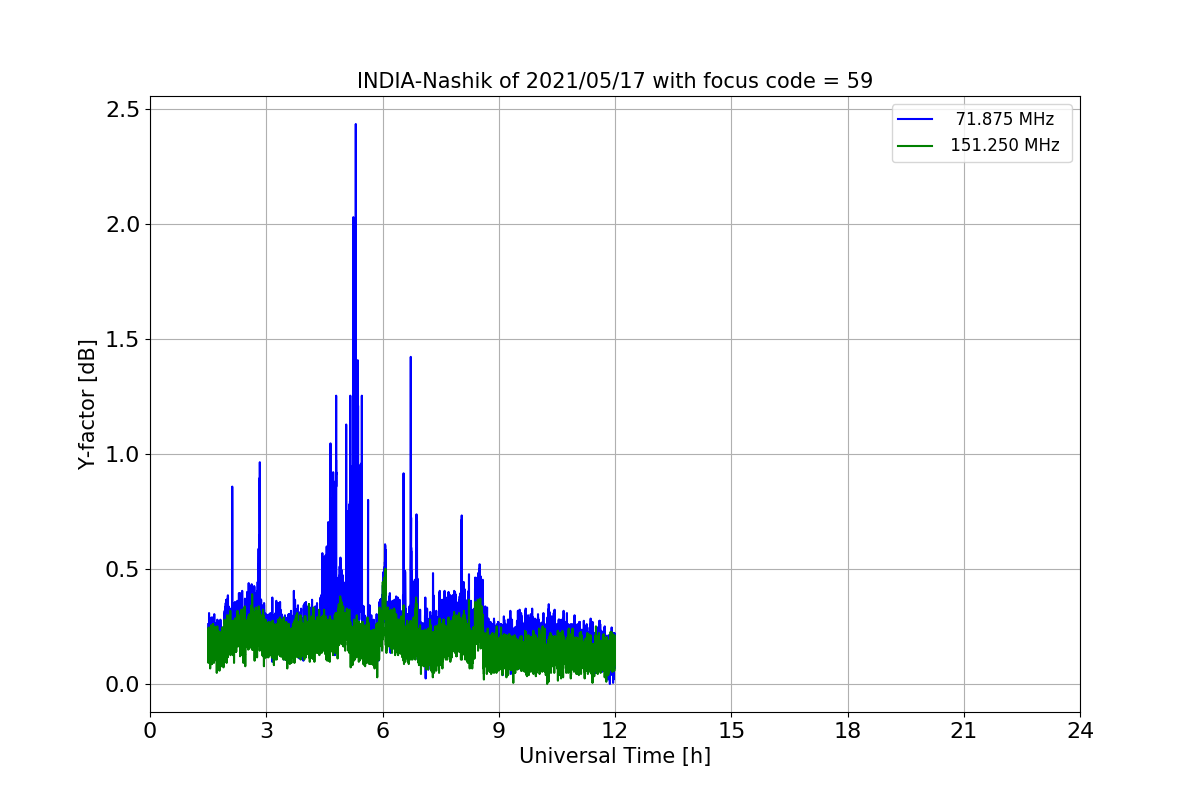Select the 71.875 MHz legend label
This screenshot has height=800, width=1200.
click(x=1005, y=119)
